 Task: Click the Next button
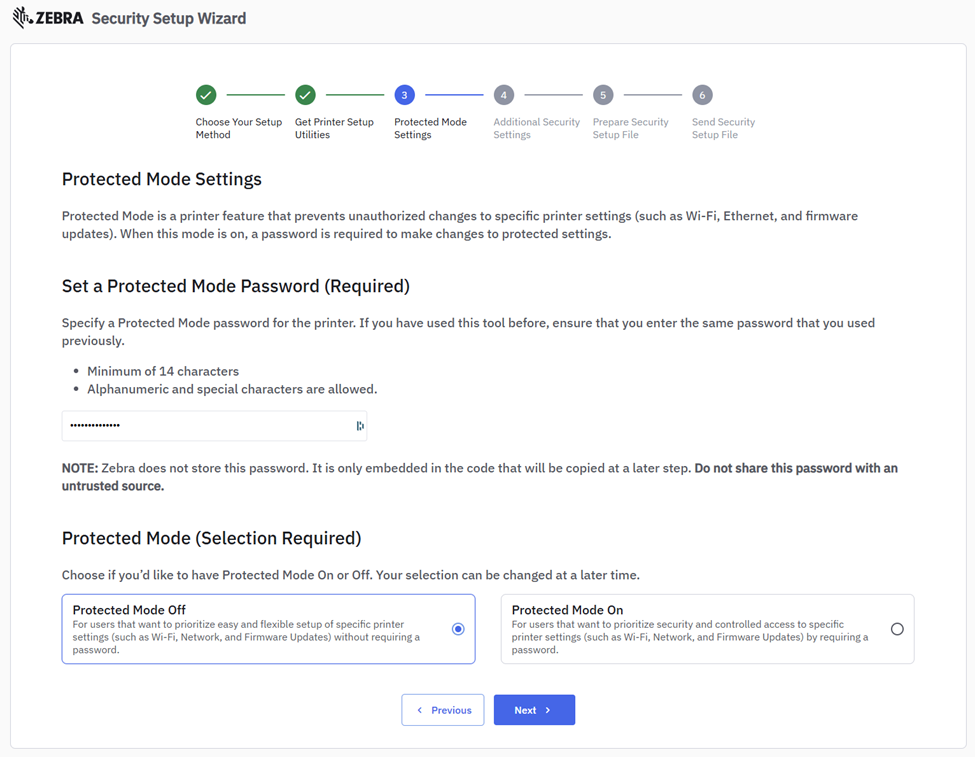(534, 710)
